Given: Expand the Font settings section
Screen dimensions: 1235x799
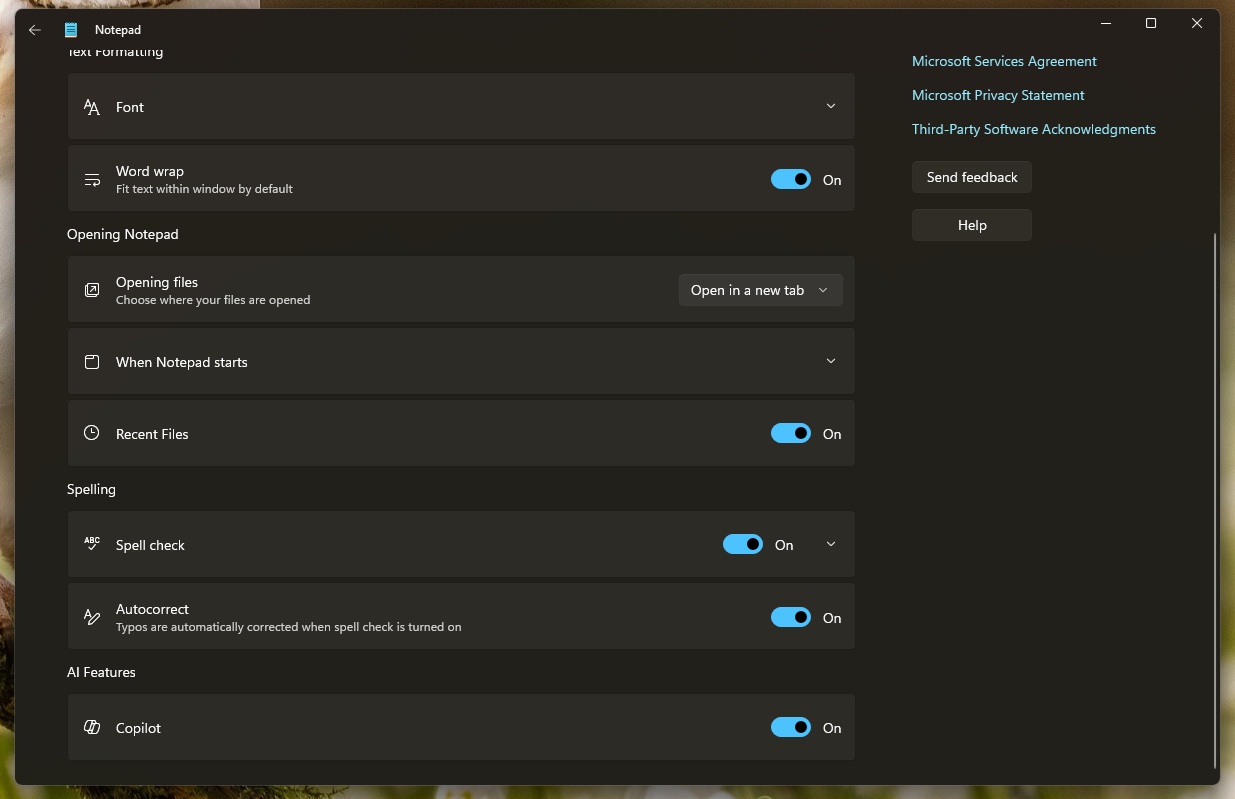Looking at the screenshot, I should [830, 106].
